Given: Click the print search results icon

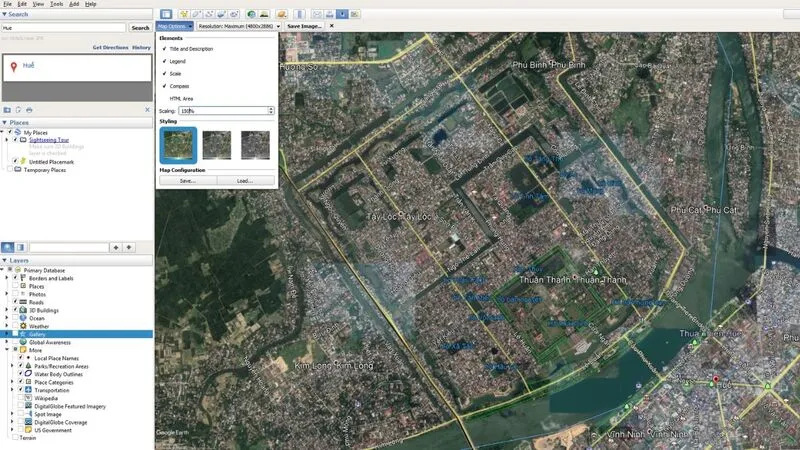Looking at the screenshot, I should (29, 110).
